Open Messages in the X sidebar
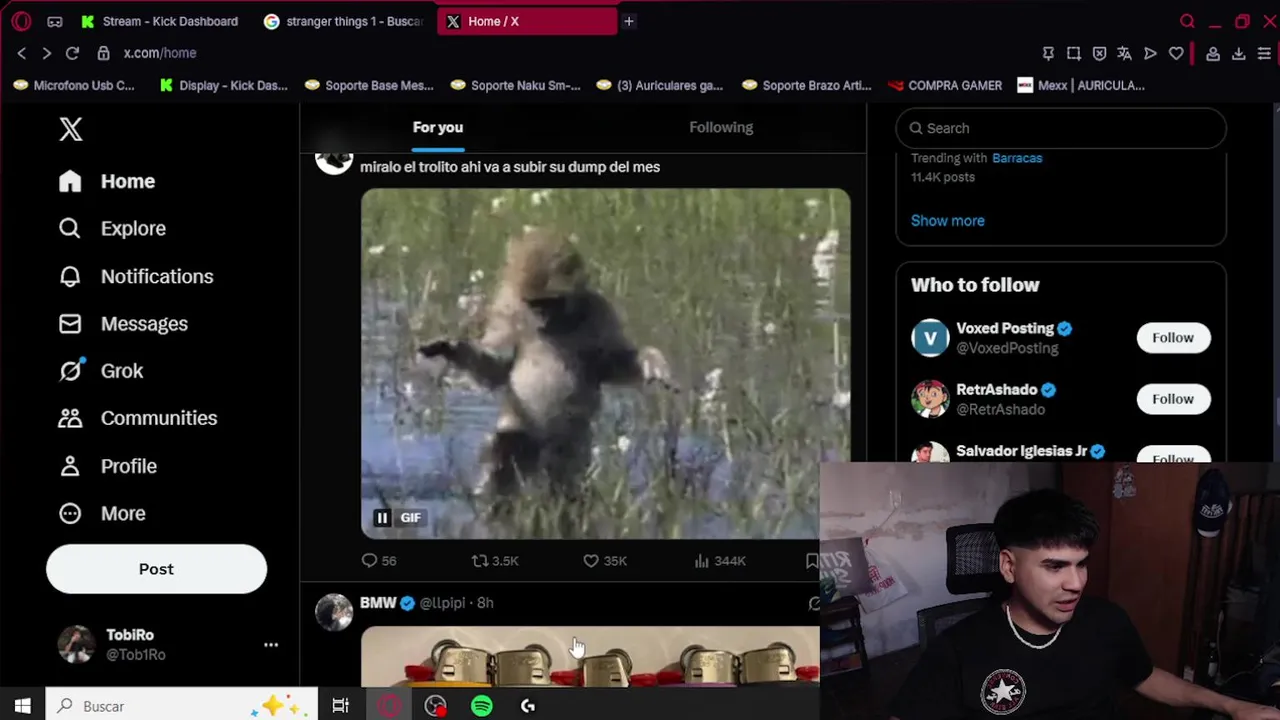The image size is (1280, 720). tap(123, 323)
